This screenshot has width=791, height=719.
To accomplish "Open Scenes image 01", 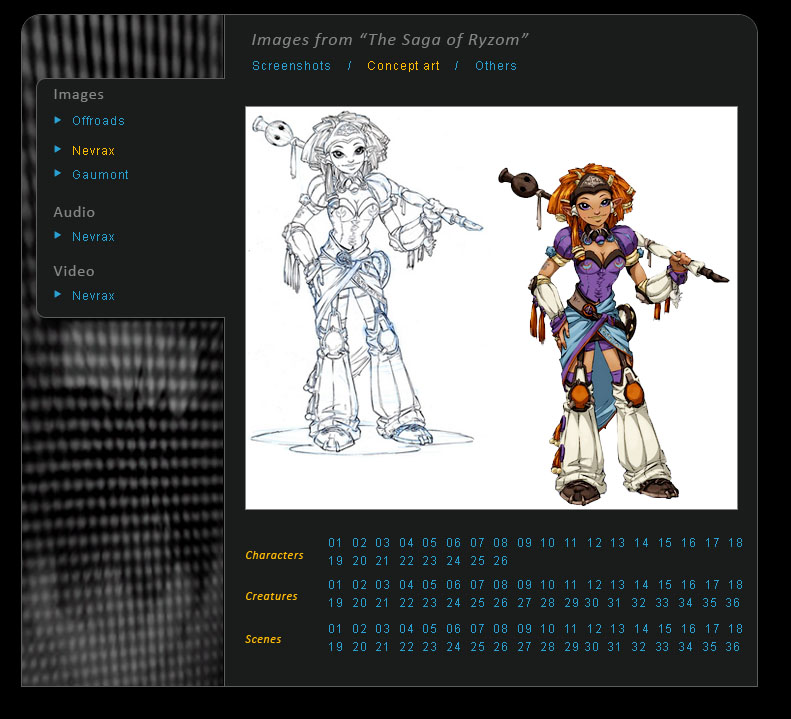I will (x=335, y=629).
